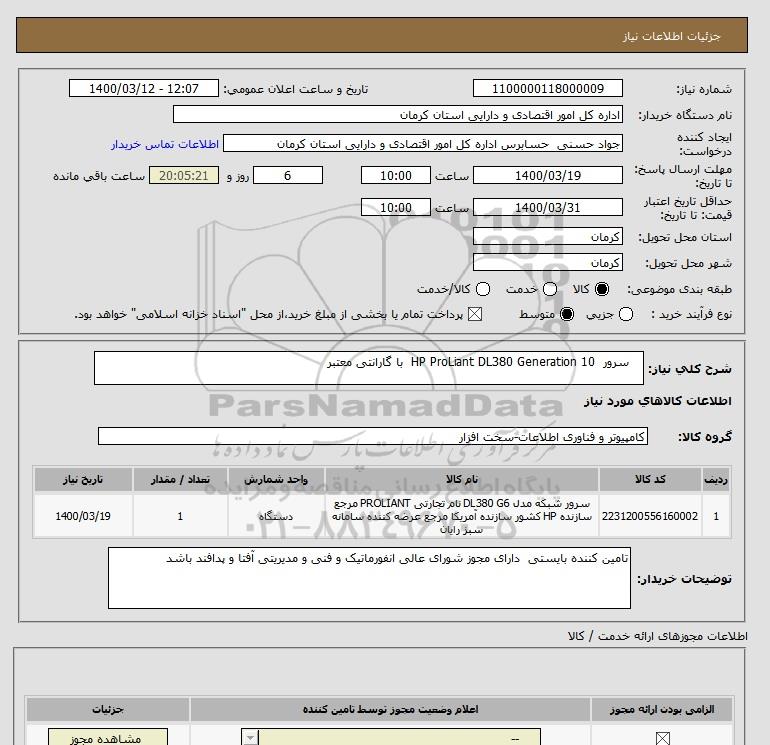The image size is (770, 745).
Task: Click the price validity time 10:00 field
Action: click(396, 207)
